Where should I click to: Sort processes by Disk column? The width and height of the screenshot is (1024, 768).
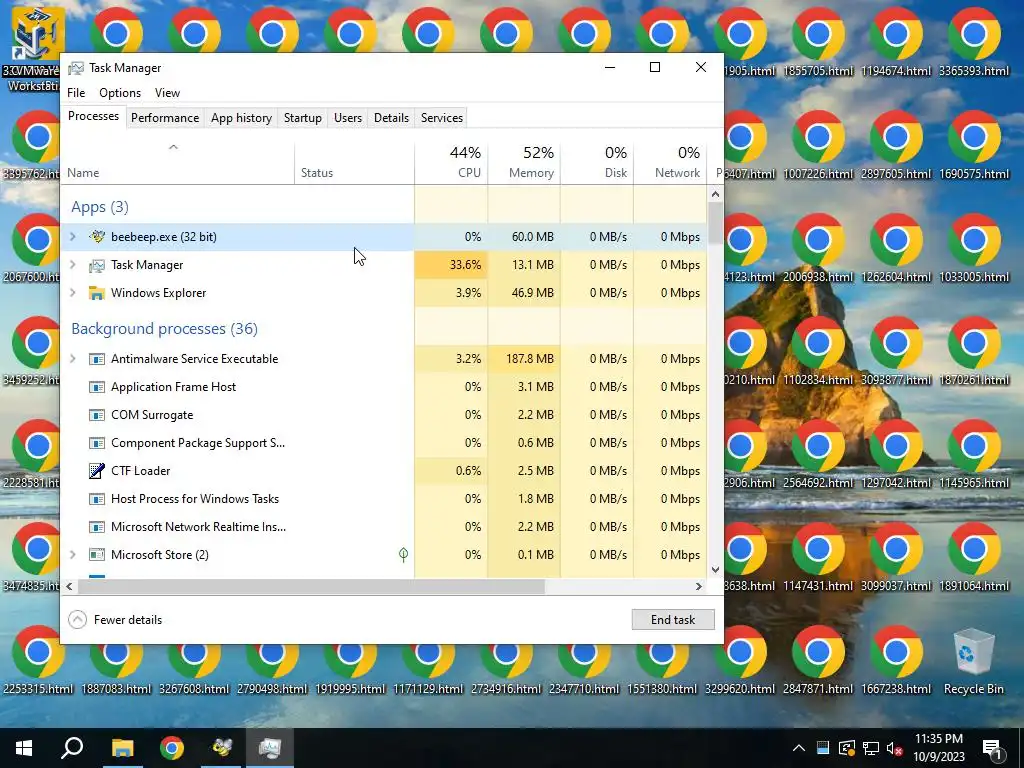[x=598, y=162]
